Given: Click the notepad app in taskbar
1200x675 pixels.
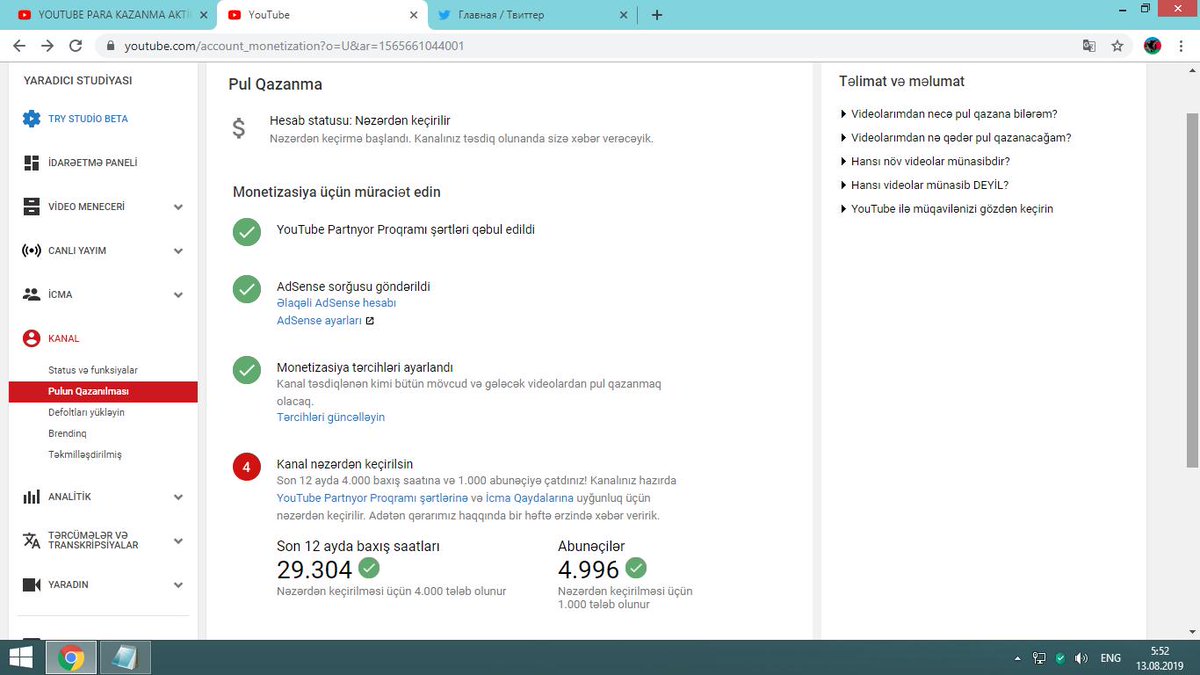Looking at the screenshot, I should pos(126,658).
